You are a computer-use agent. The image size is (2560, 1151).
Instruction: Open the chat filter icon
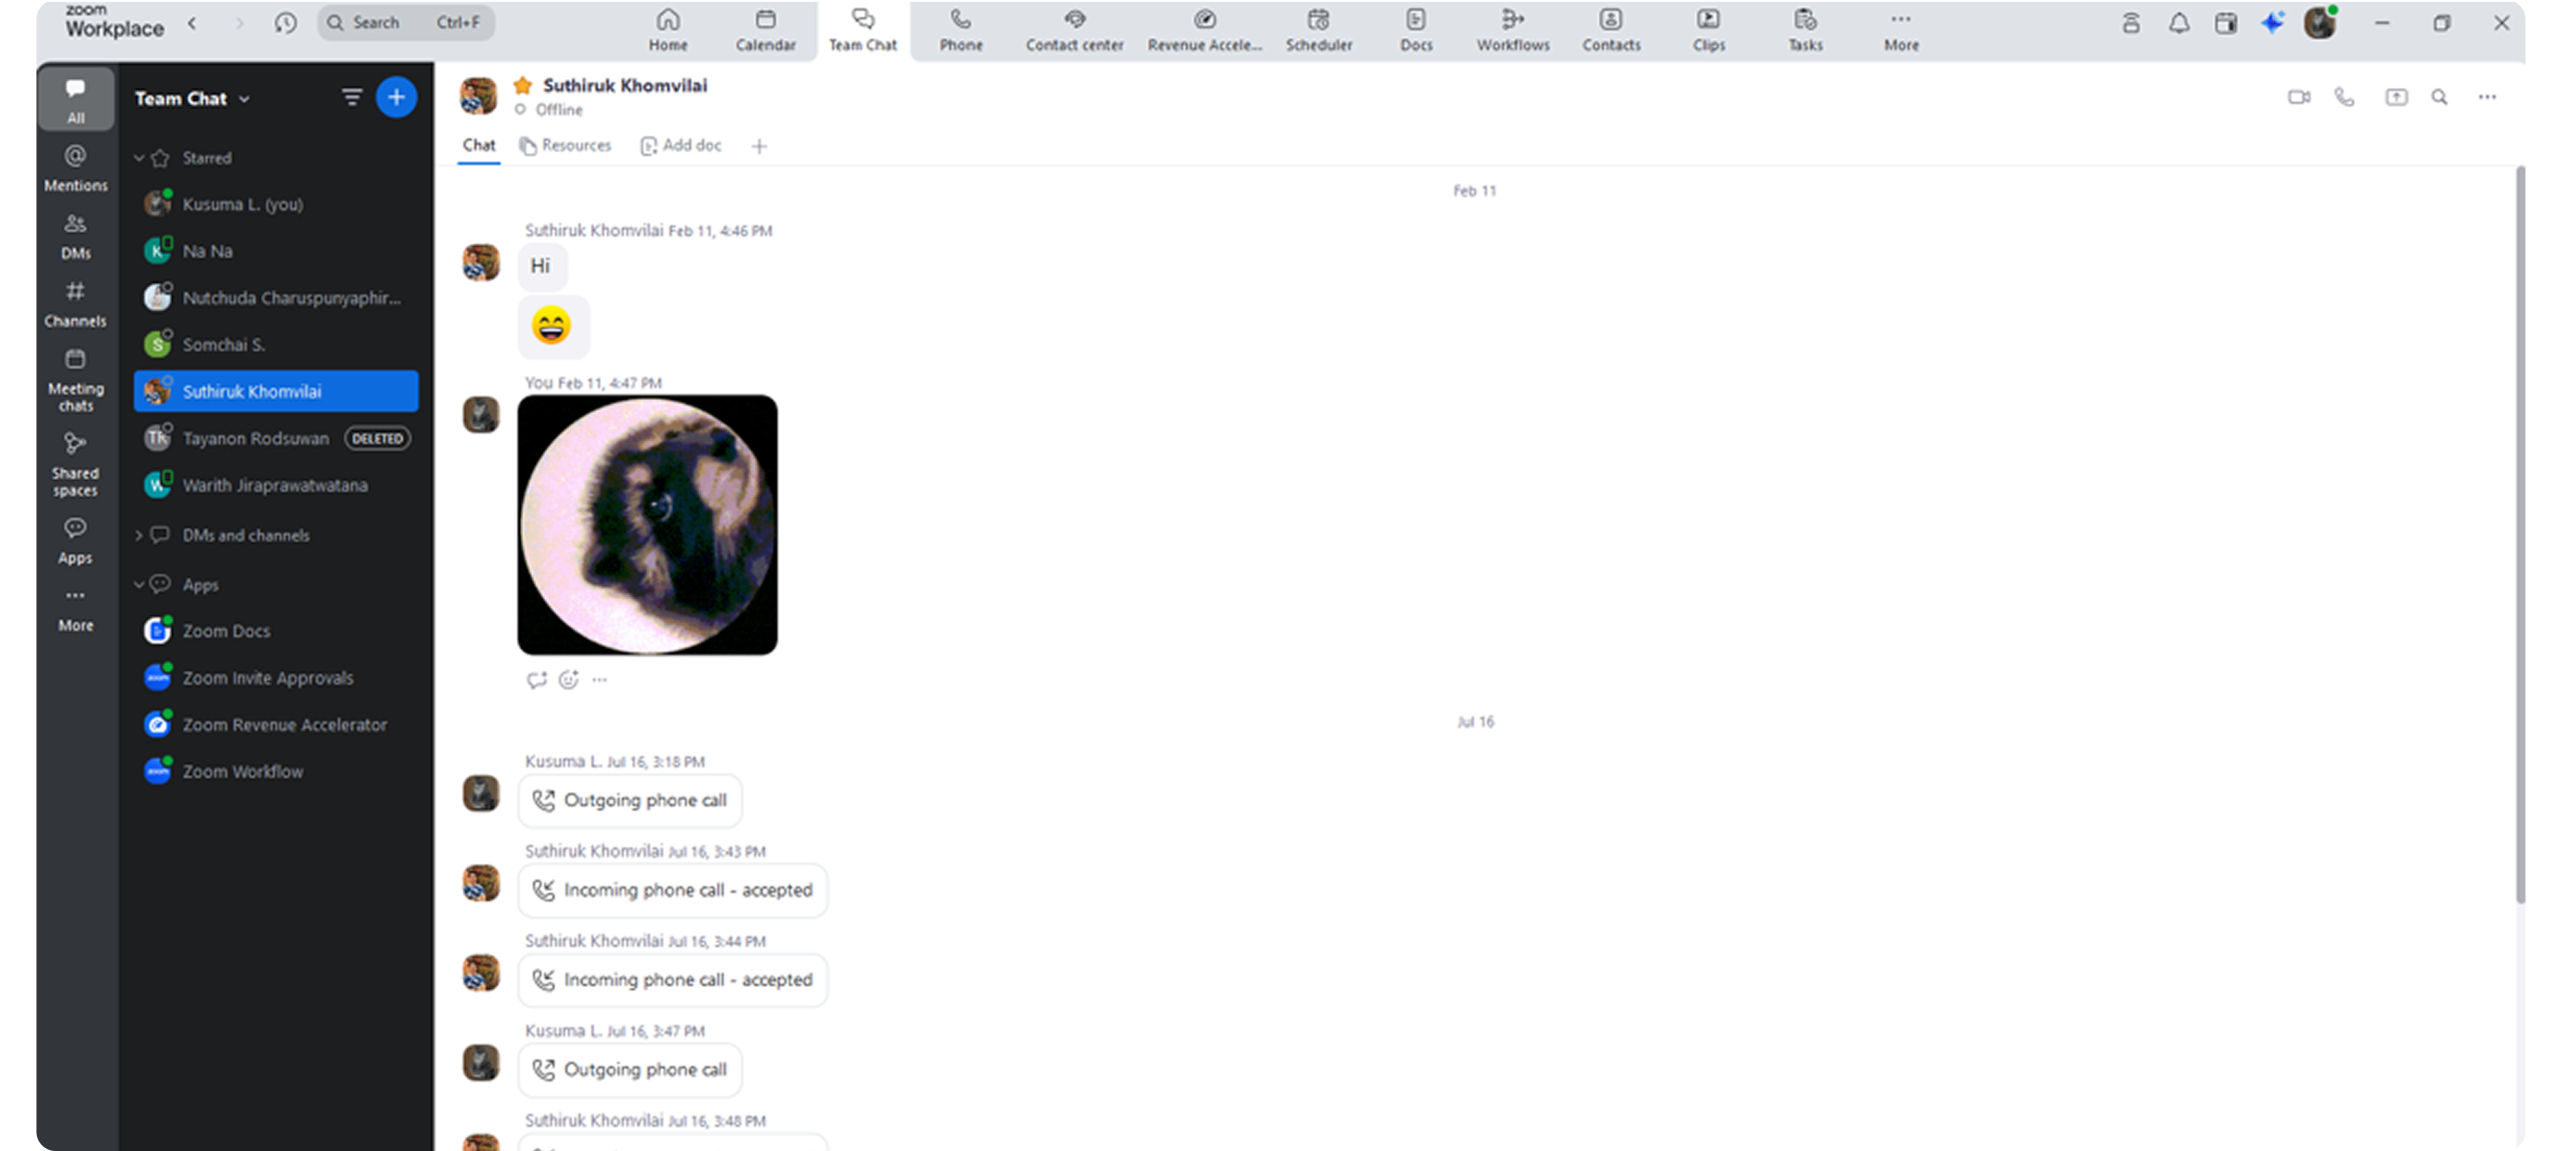351,98
